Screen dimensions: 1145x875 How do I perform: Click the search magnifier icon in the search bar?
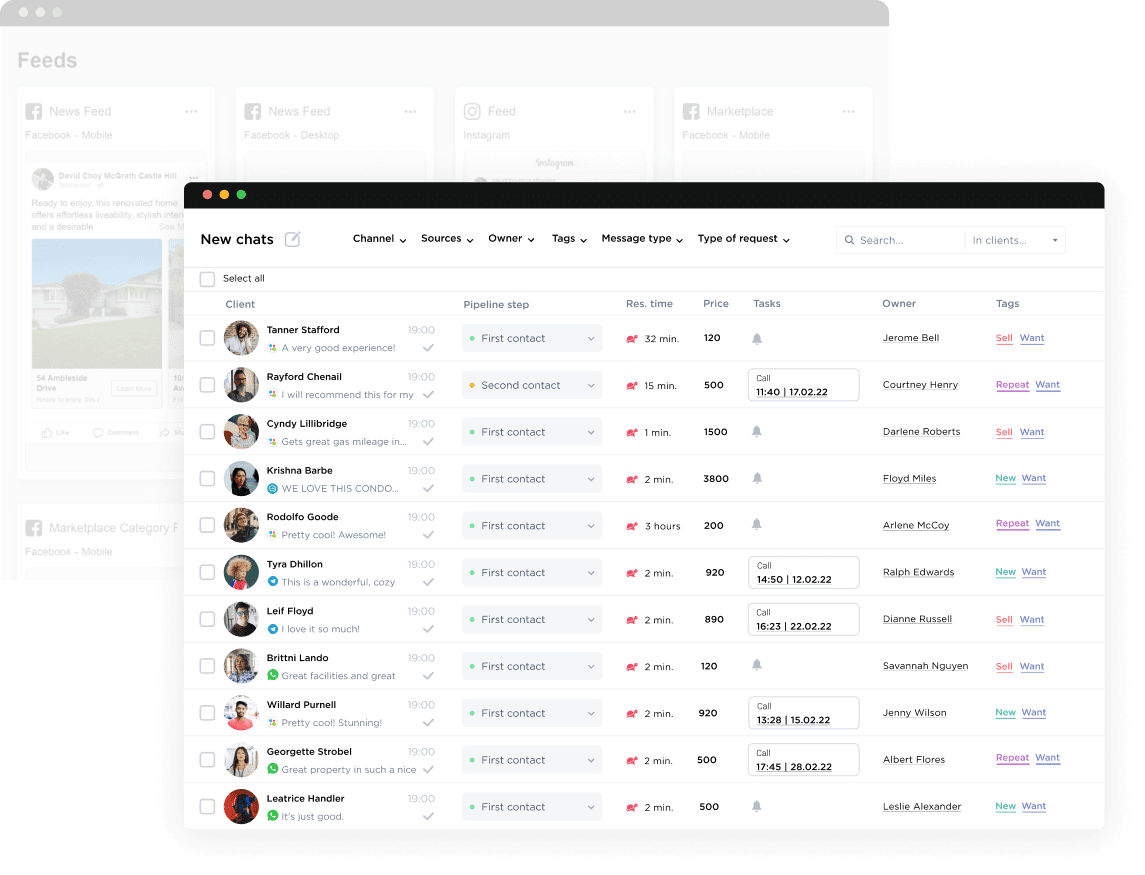coord(849,240)
